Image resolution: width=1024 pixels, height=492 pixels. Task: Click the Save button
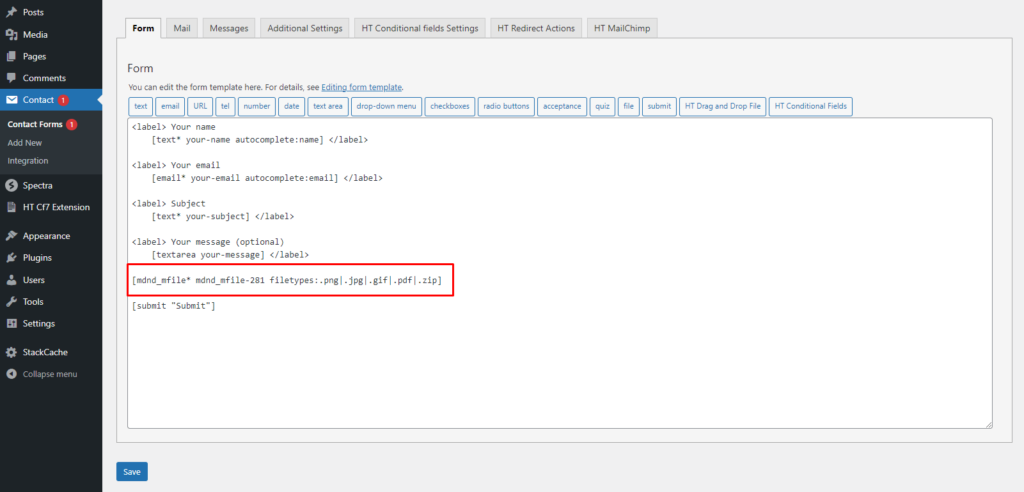pyautogui.click(x=132, y=471)
